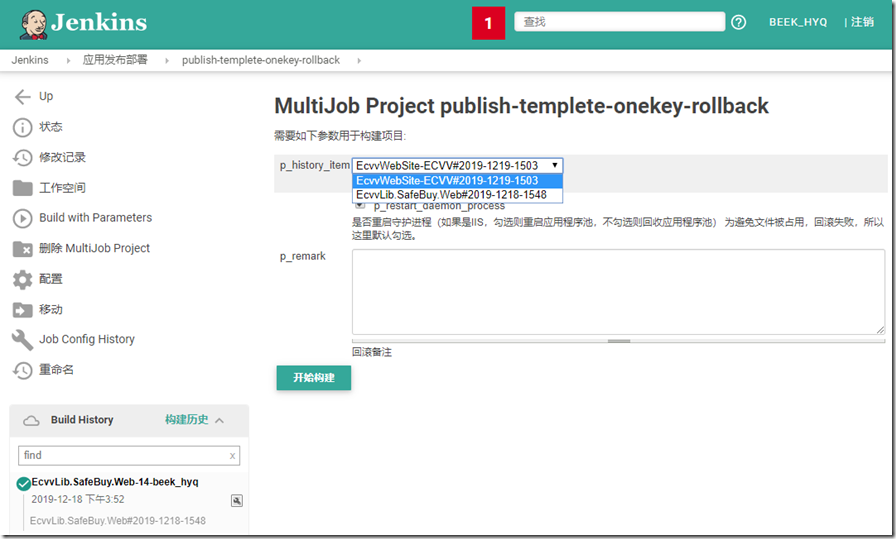Open the build parameters icon for build 14
Image resolution: width=896 pixels, height=539 pixels.
click(237, 501)
